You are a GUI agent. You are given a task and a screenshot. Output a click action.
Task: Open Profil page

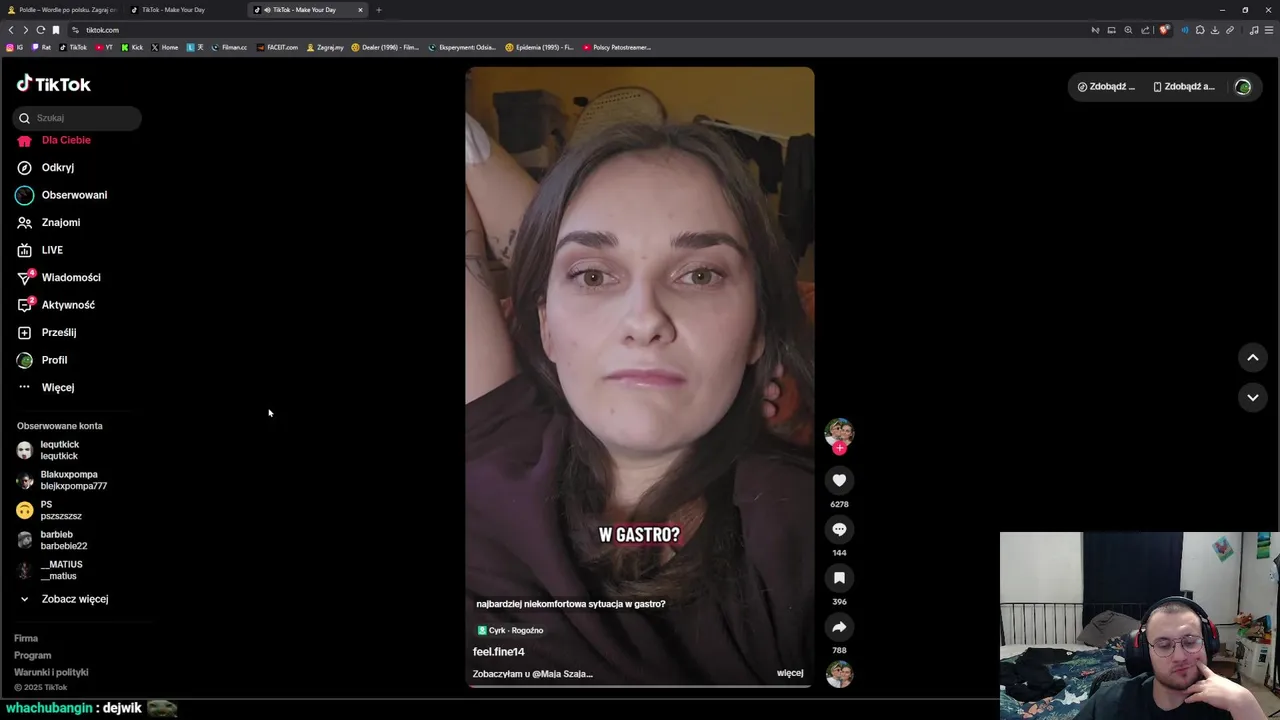point(42,360)
